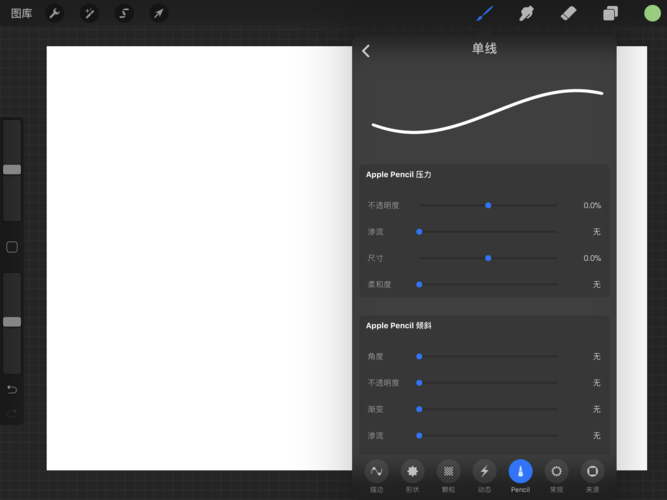Go back with the left chevron

[366, 51]
